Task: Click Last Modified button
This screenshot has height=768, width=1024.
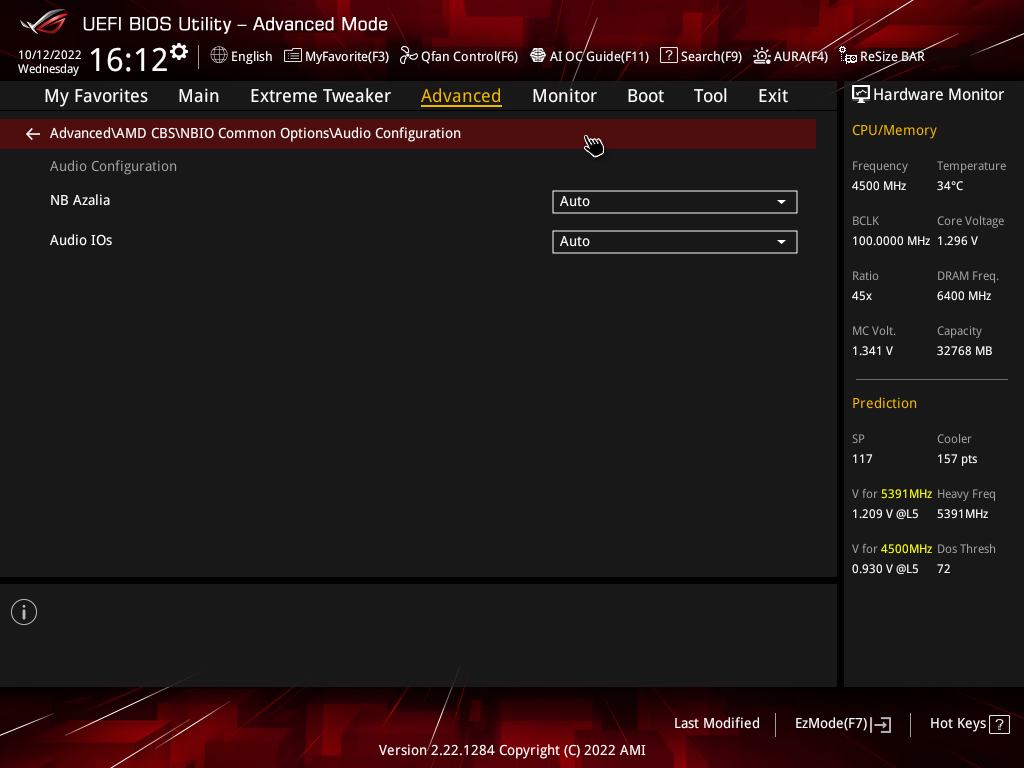Action: click(x=716, y=724)
